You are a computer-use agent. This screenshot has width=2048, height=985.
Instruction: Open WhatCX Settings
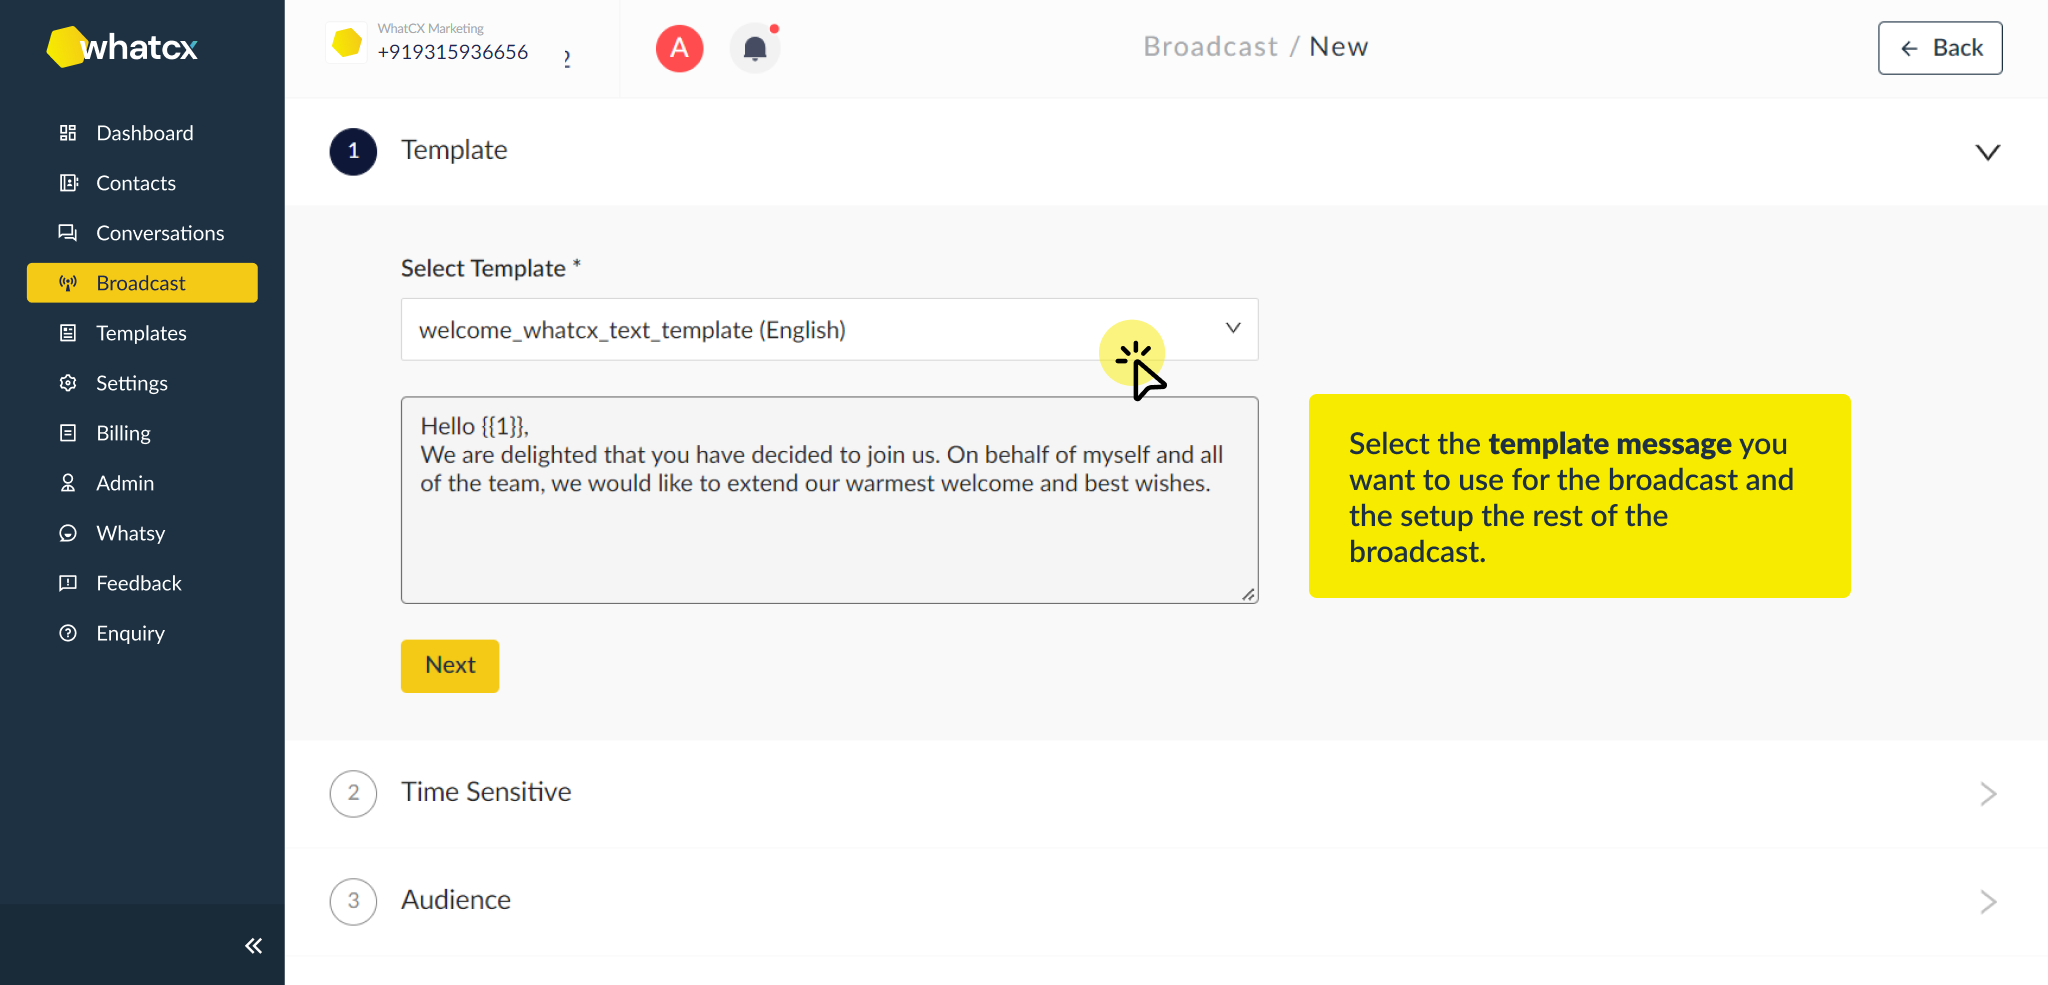tap(132, 382)
